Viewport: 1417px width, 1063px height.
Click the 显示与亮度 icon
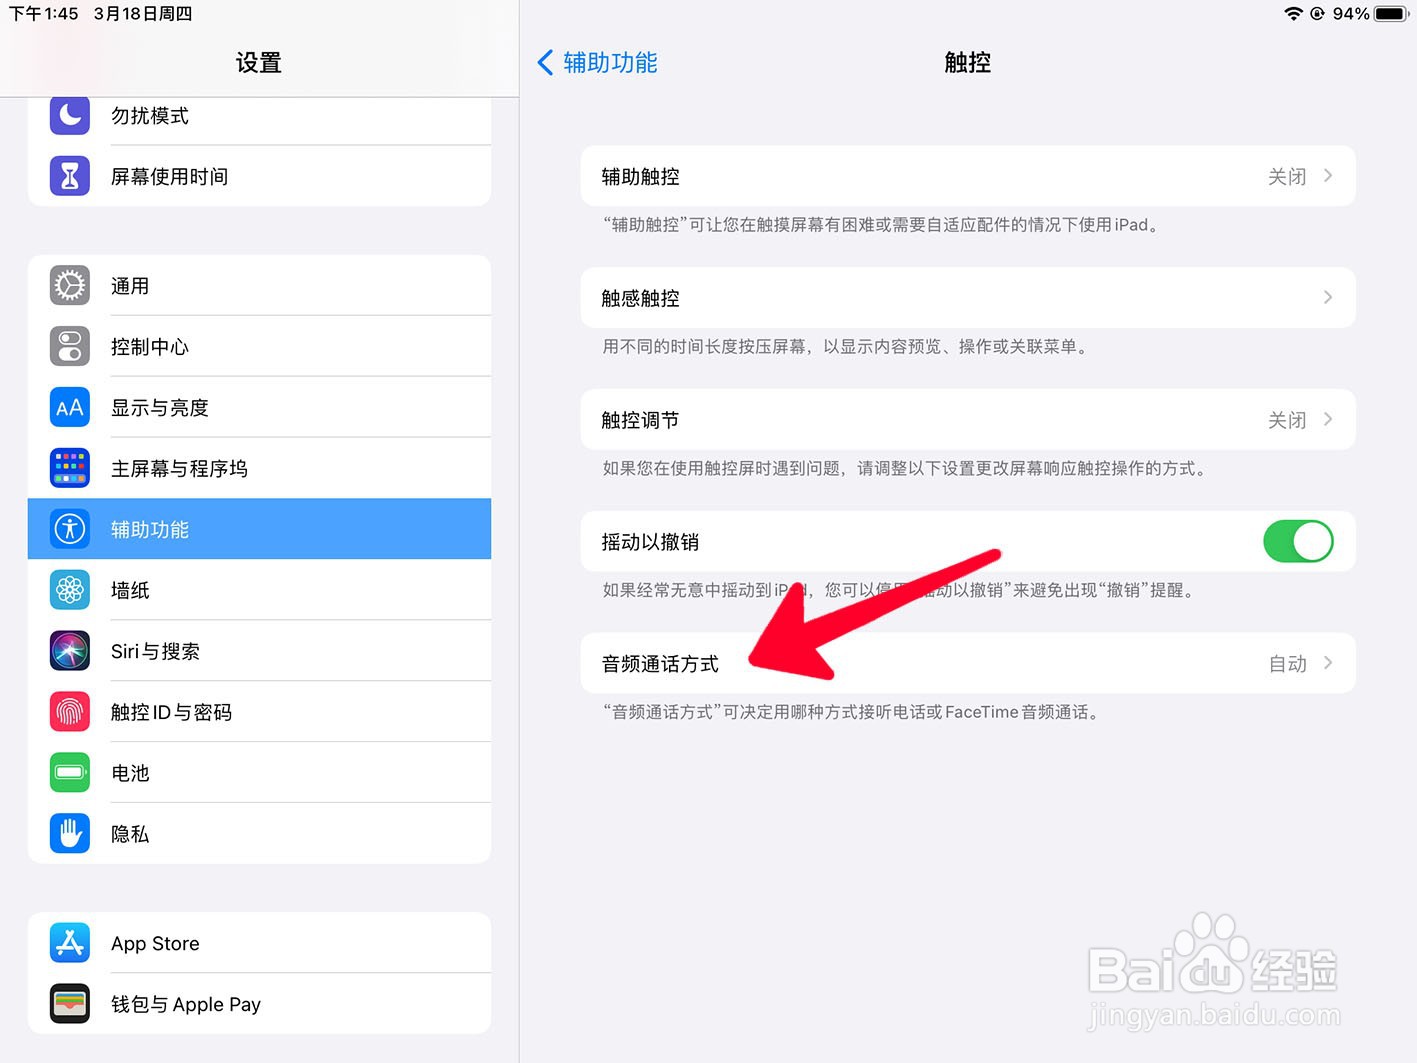[69, 407]
